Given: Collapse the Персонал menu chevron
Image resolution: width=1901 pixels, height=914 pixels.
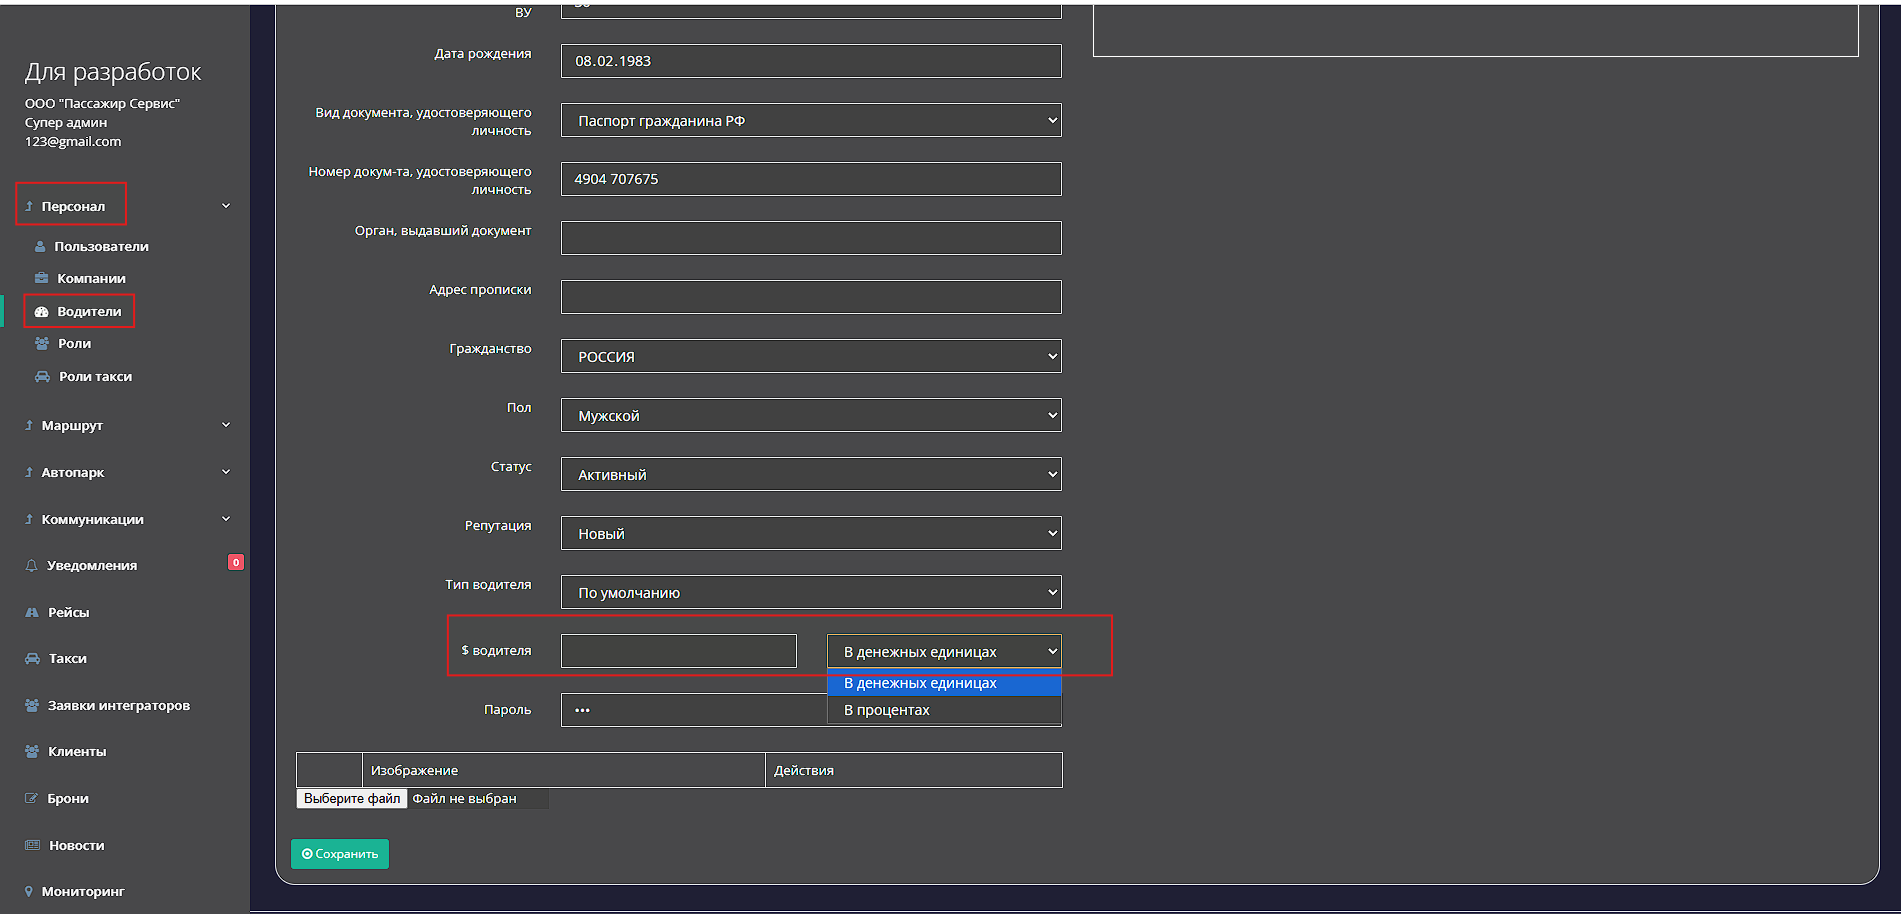Looking at the screenshot, I should click(226, 206).
